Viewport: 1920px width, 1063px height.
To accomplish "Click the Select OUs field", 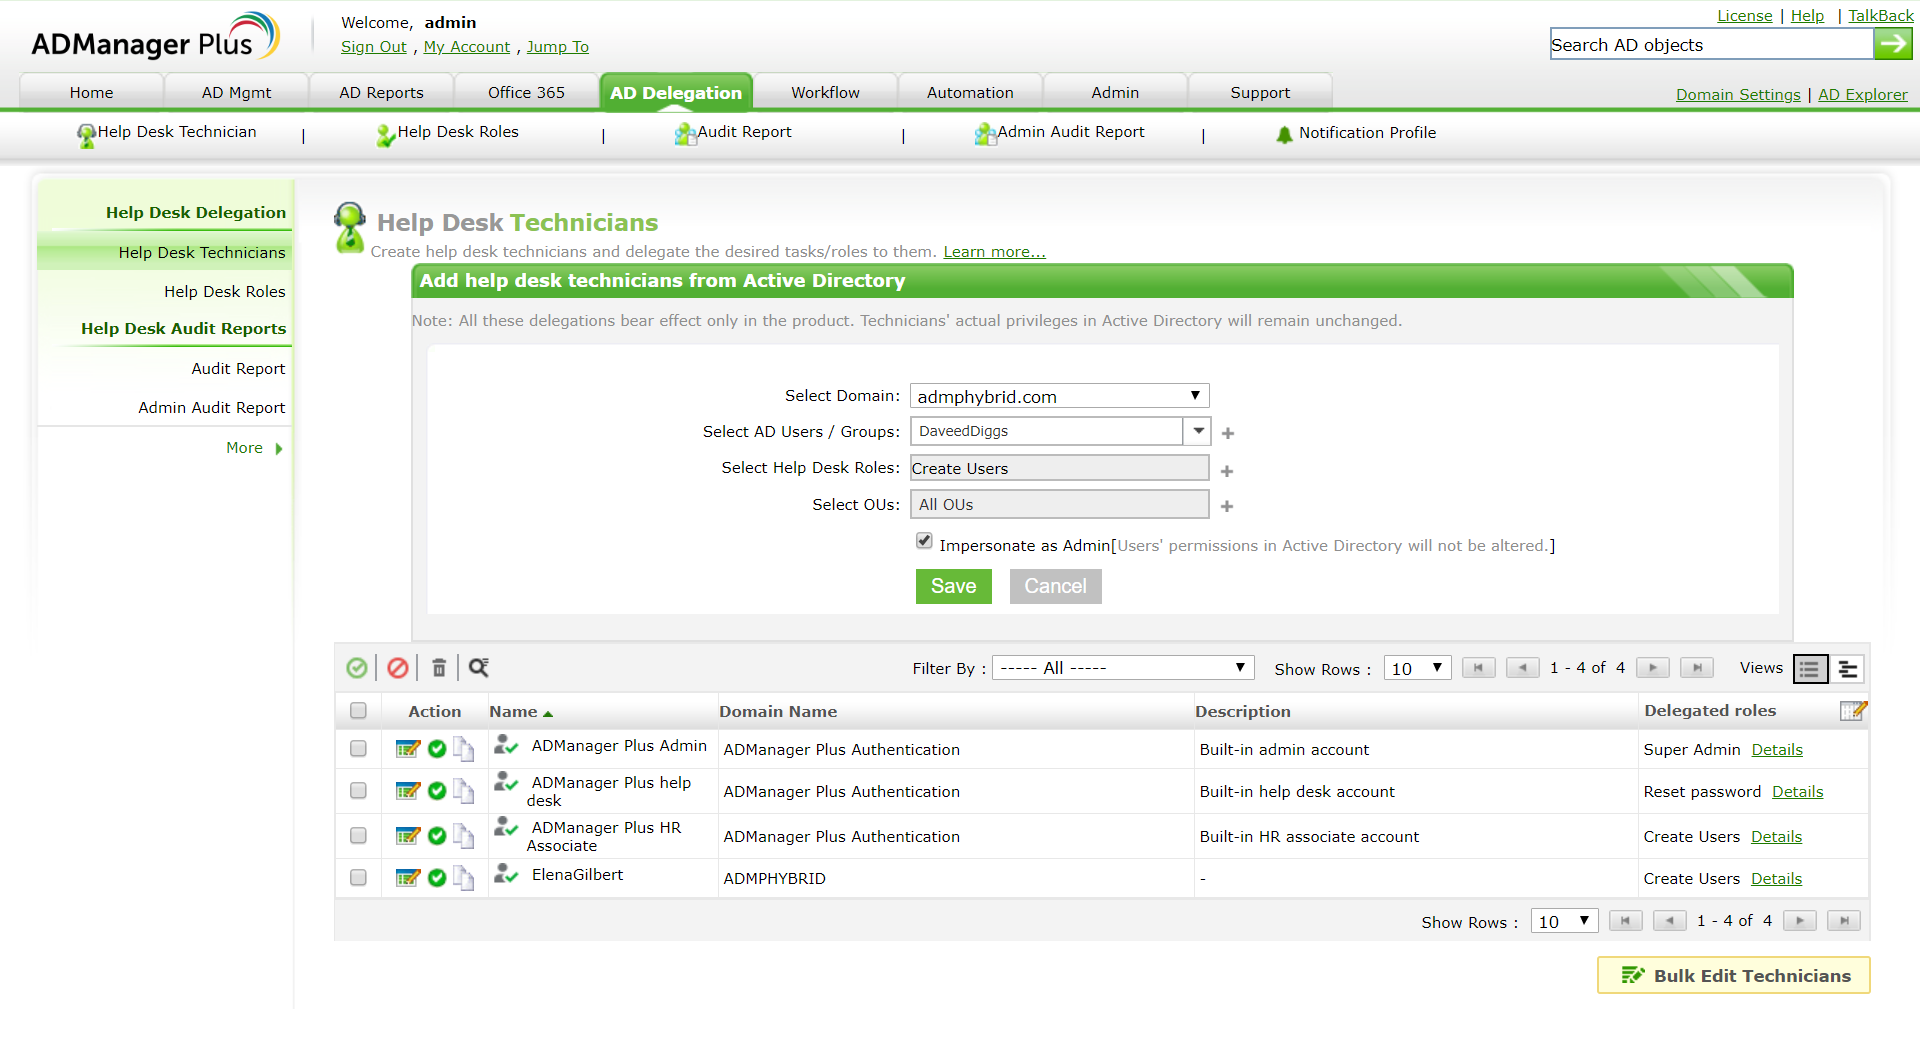I will coord(1059,504).
